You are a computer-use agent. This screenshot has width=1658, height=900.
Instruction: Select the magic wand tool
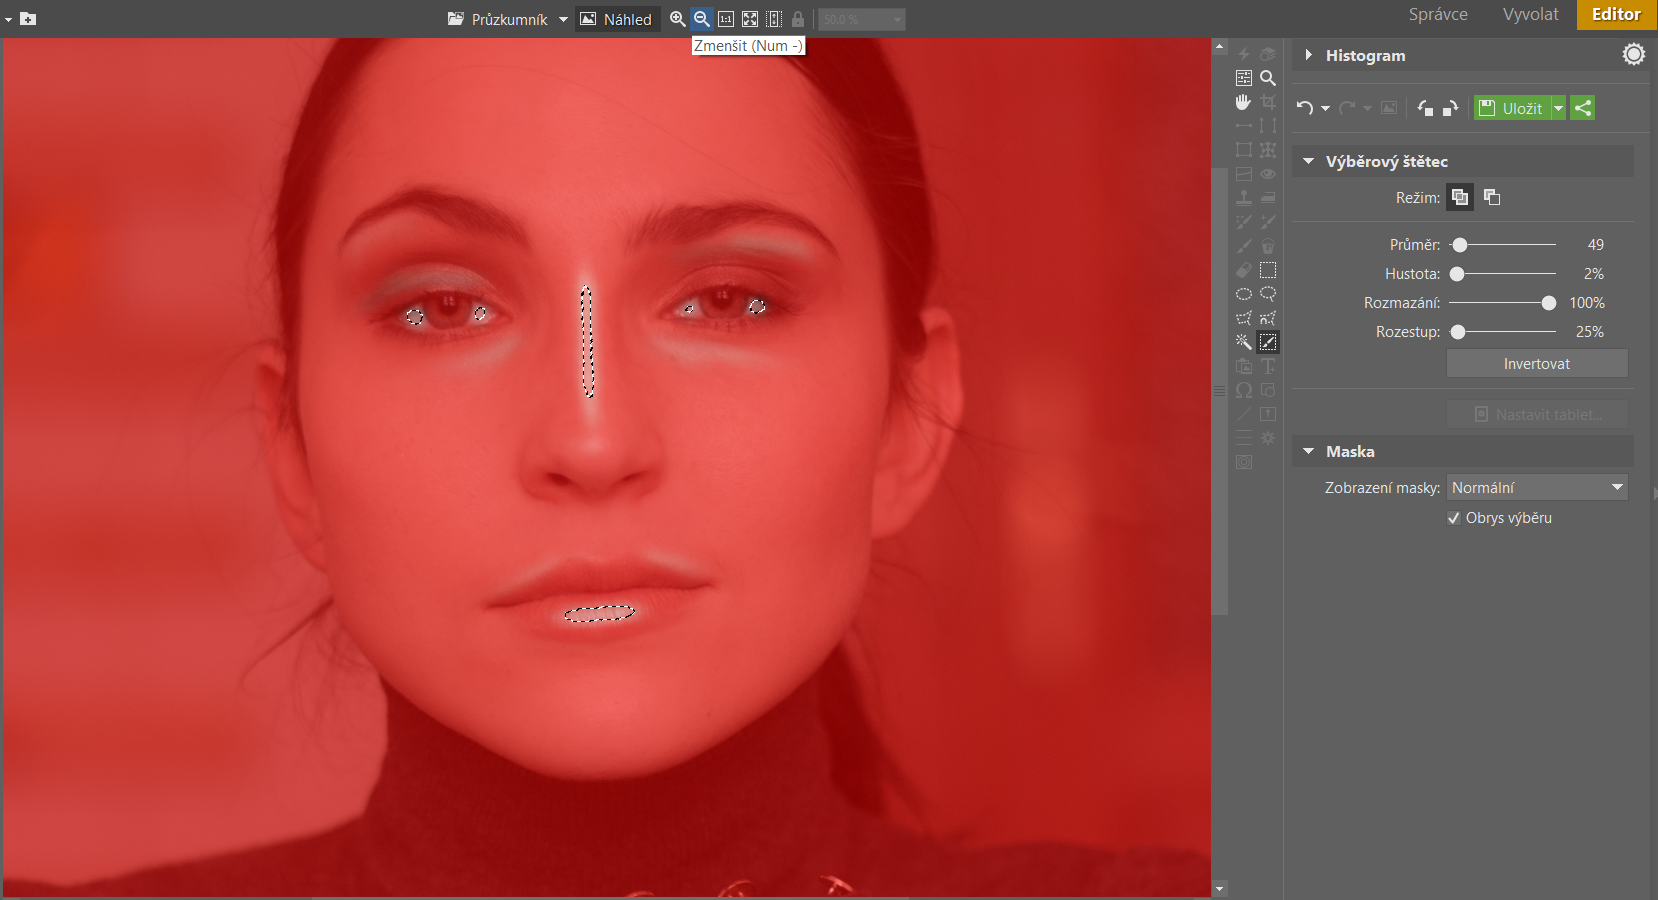pos(1244,342)
